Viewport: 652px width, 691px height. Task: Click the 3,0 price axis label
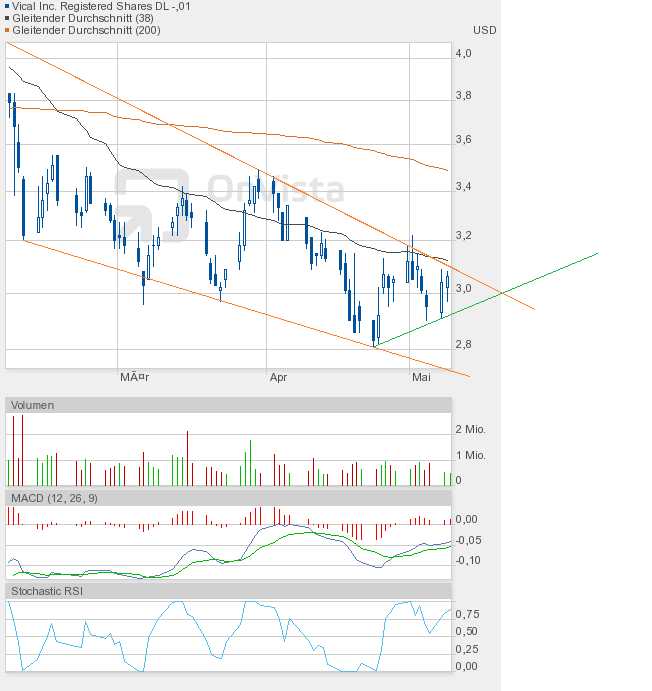click(x=463, y=288)
